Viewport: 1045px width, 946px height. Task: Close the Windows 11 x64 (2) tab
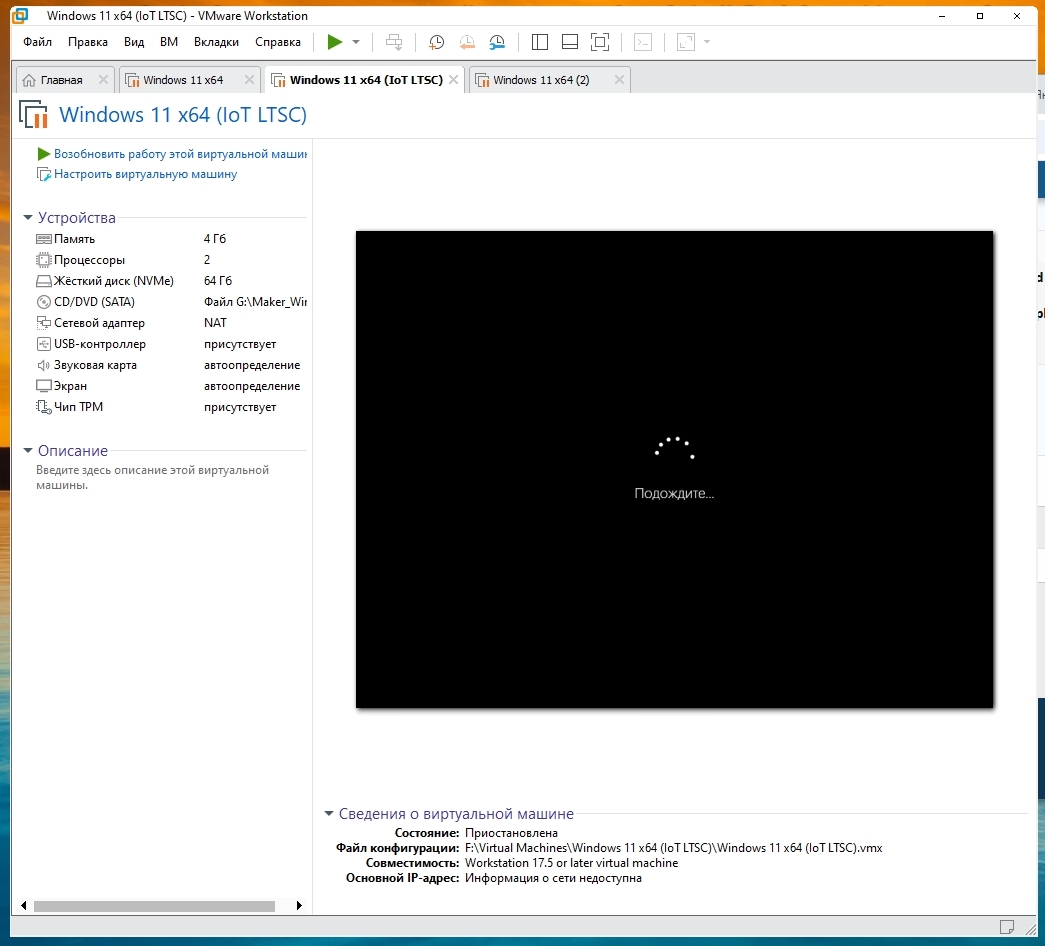pyautogui.click(x=619, y=80)
